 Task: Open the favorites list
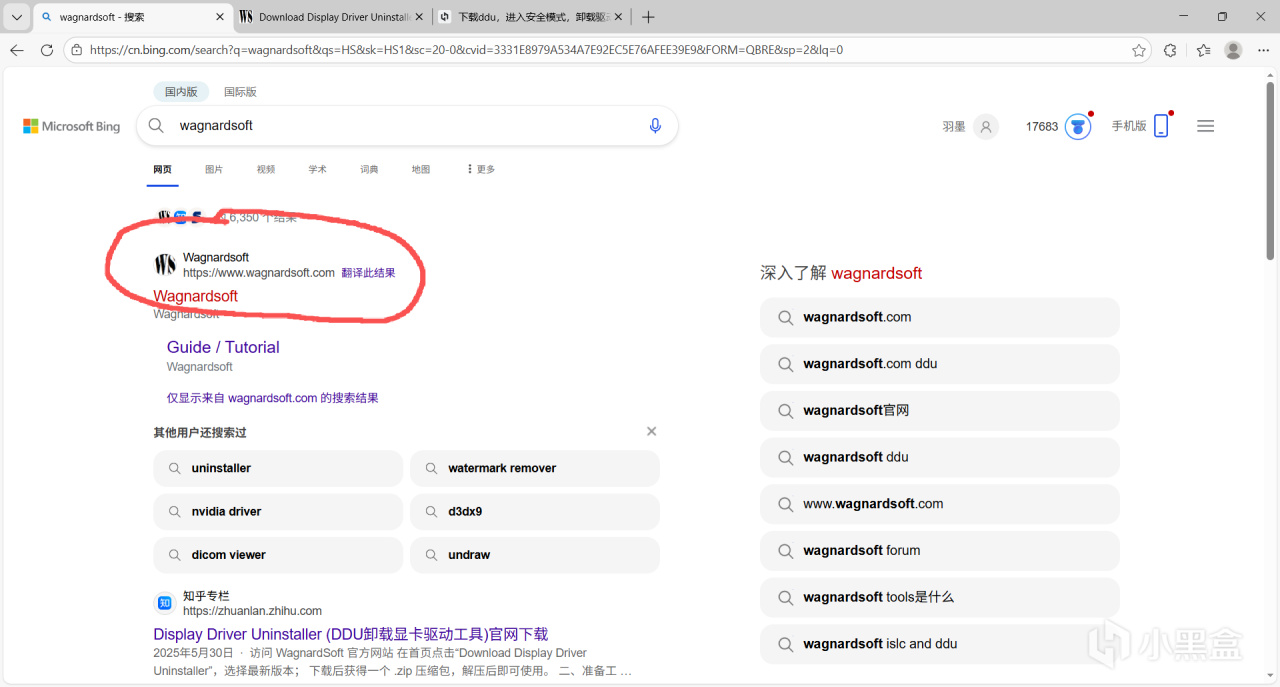tap(1203, 50)
